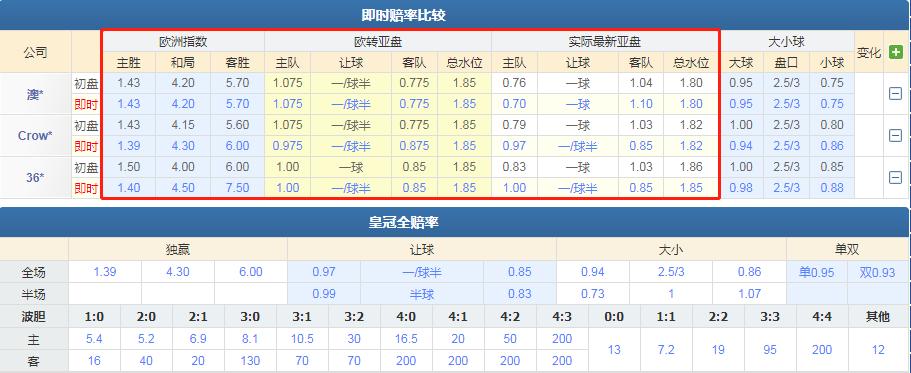Click 130 away odds under score 3:0
Viewport: 911px width, 373px height.
point(250,361)
